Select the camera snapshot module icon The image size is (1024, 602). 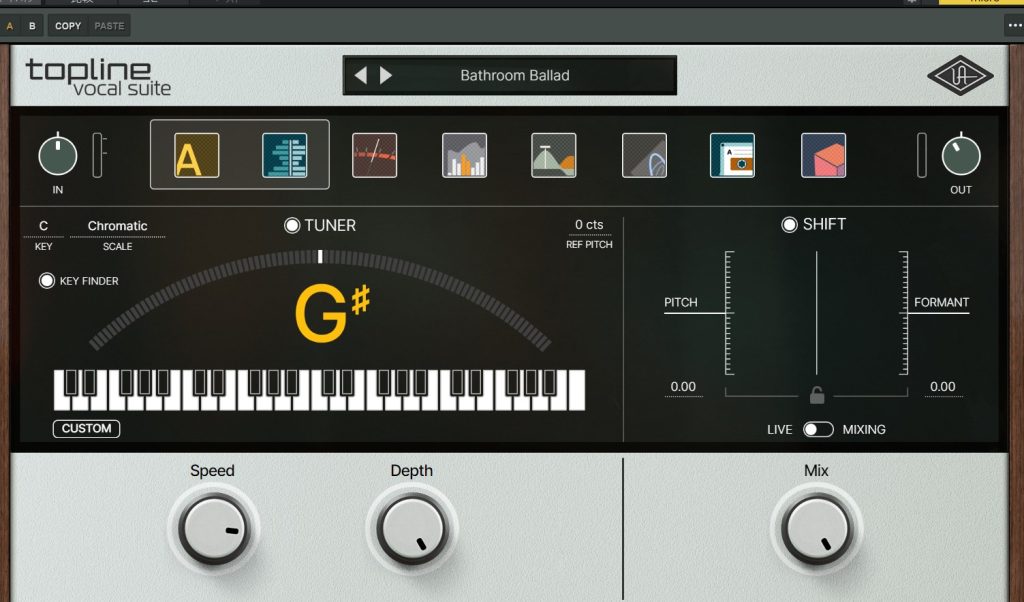pyautogui.click(x=732, y=155)
